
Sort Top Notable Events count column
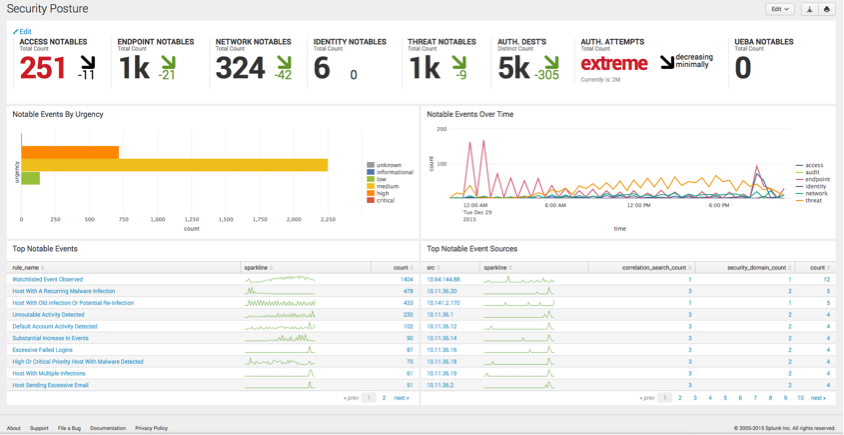pos(404,268)
